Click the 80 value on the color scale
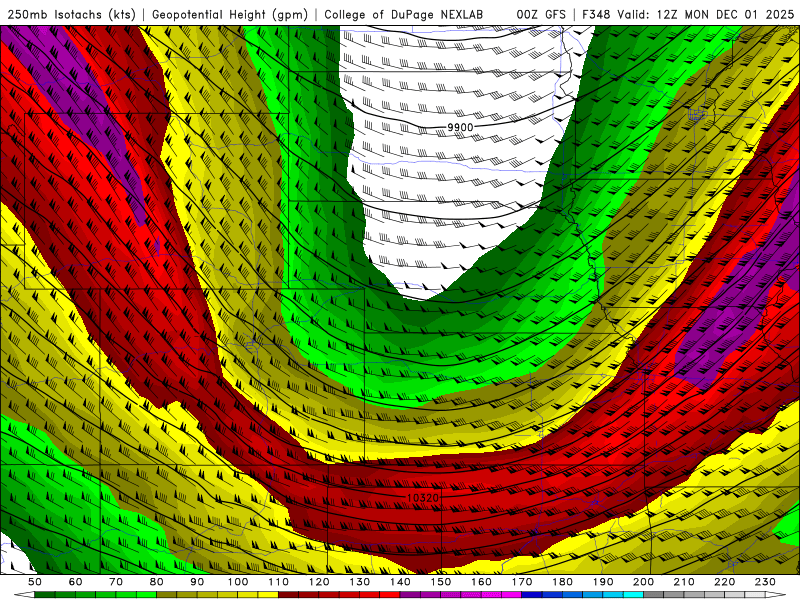This screenshot has width=800, height=600. point(157,582)
